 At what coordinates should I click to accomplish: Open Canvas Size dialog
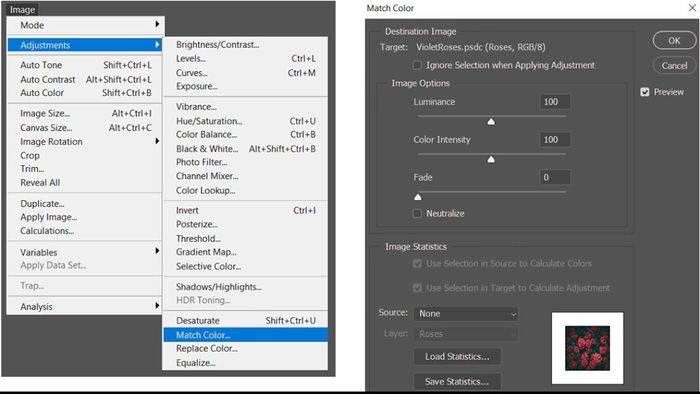(85, 128)
